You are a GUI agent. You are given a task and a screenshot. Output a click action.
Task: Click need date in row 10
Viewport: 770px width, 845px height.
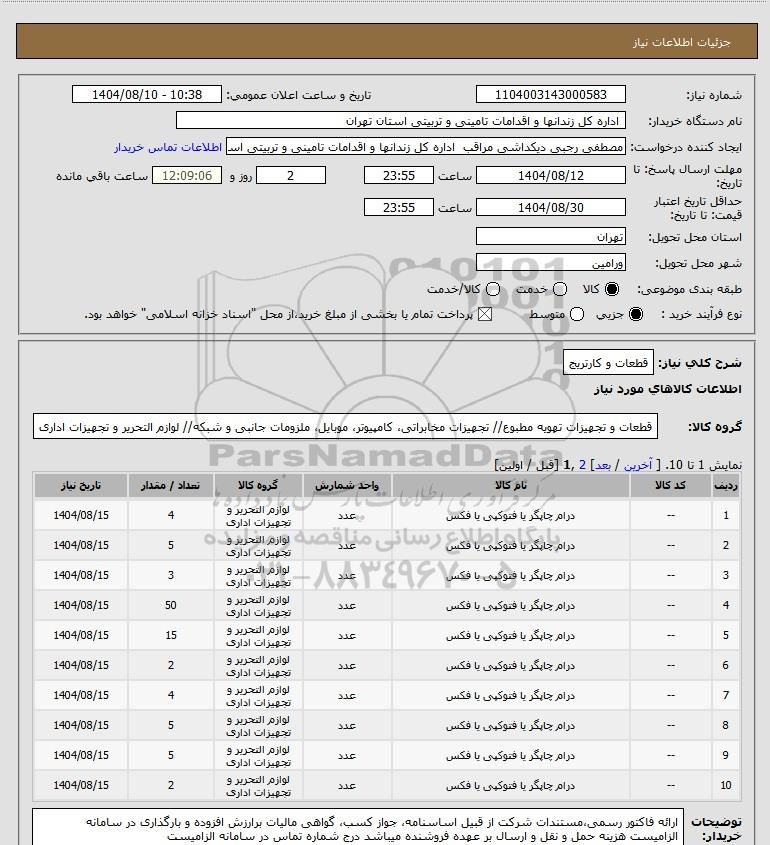[x=81, y=785]
